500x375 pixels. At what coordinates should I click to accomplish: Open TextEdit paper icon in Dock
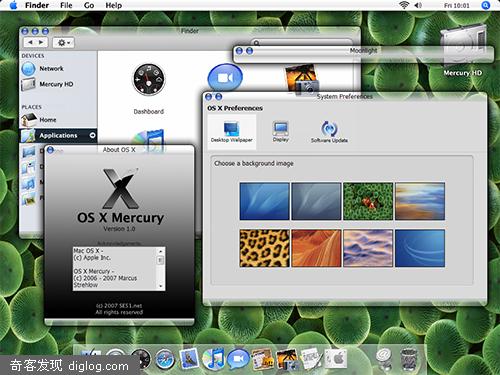pyautogui.click(x=311, y=359)
